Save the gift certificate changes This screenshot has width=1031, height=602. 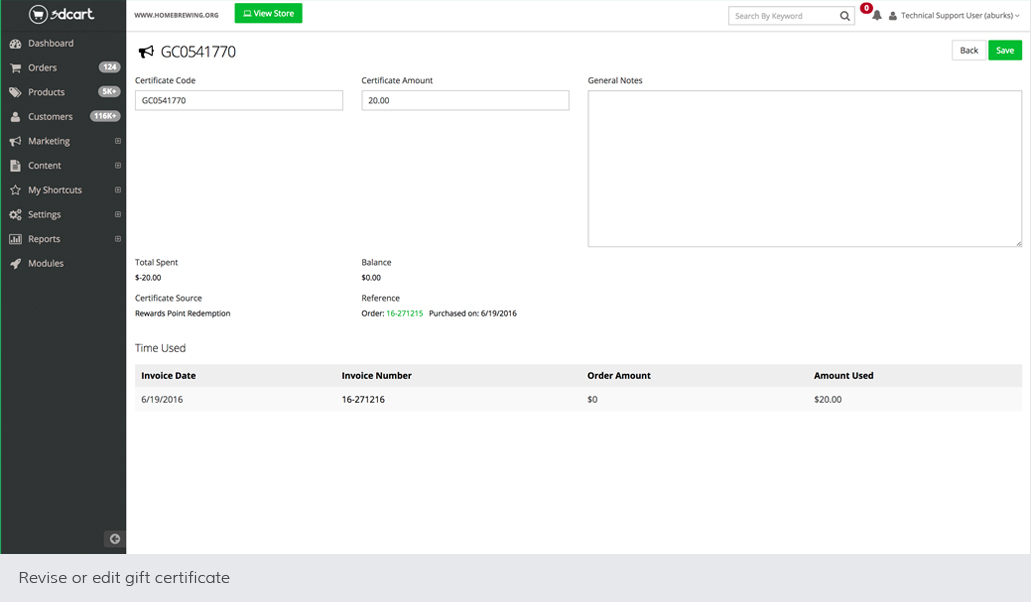click(x=1005, y=50)
